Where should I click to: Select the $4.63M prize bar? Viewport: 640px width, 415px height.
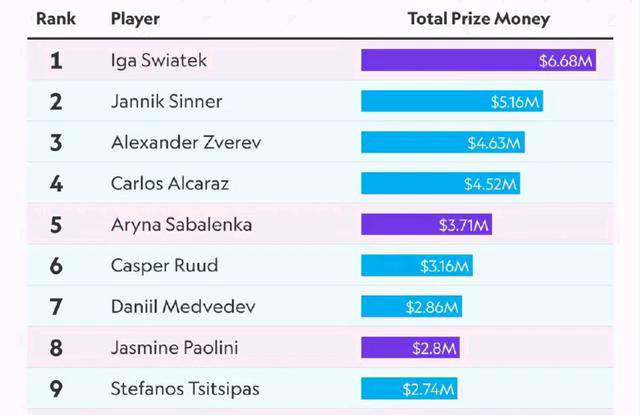coord(443,143)
